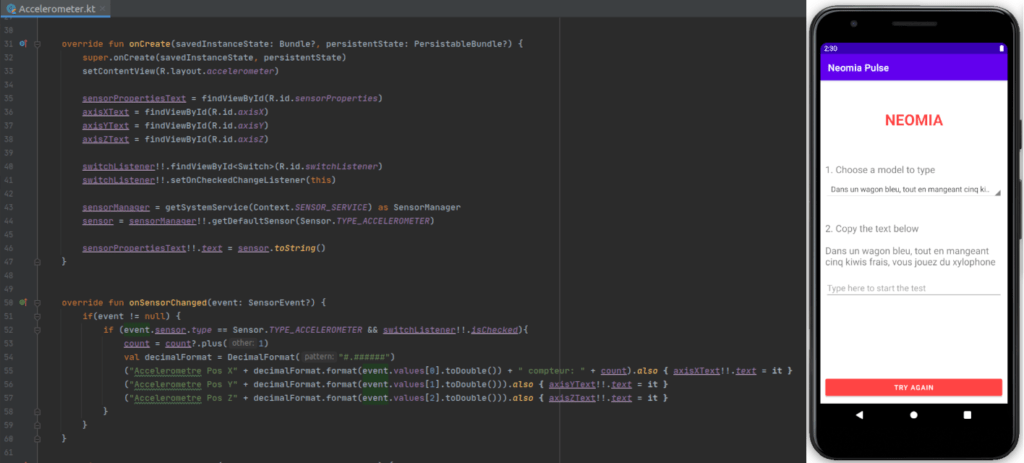The height and width of the screenshot is (463, 1024).
Task: Click fold end marker on line 47
Action: [37, 261]
